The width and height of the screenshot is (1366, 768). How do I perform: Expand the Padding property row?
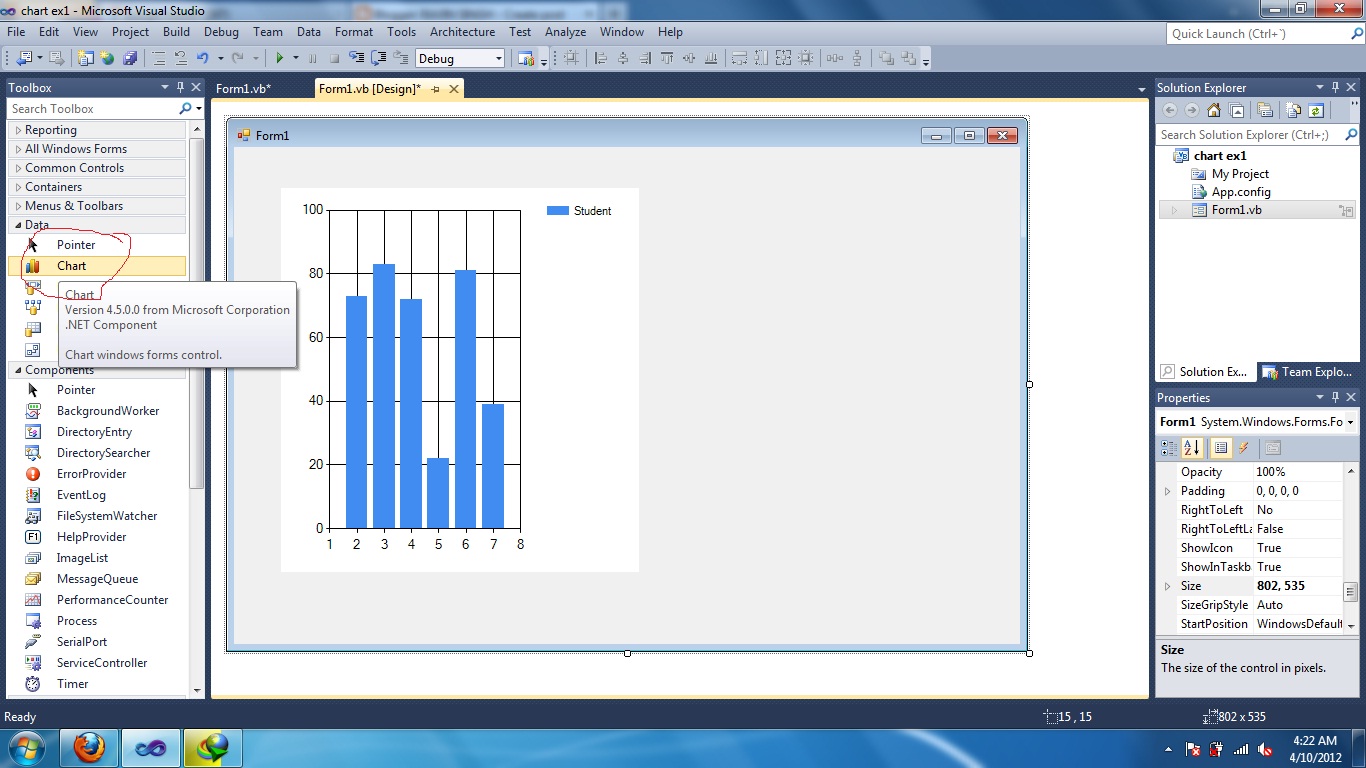coord(1167,491)
